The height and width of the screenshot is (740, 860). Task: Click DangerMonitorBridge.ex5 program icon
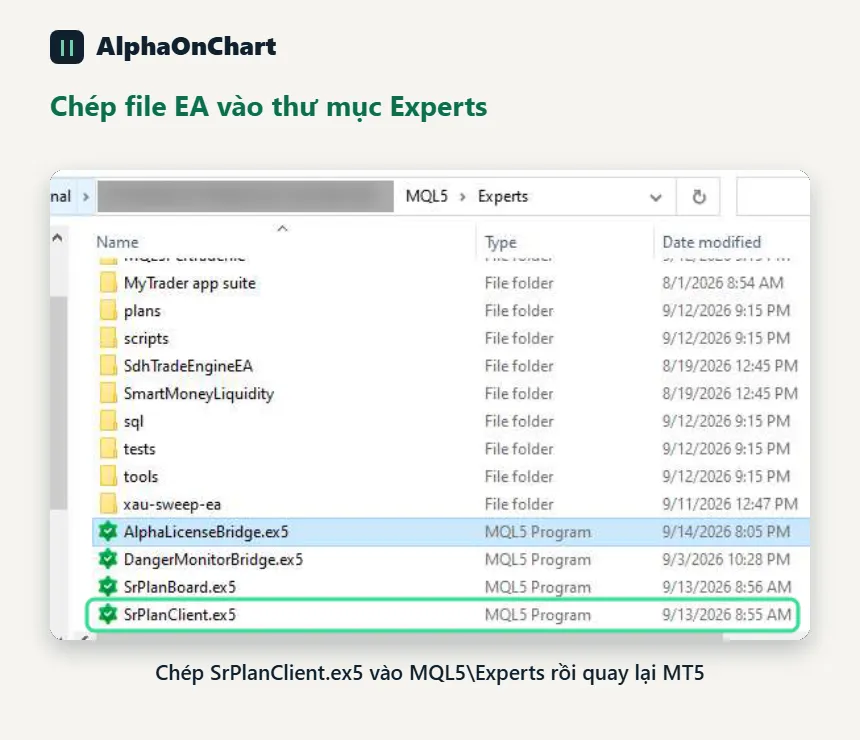click(x=108, y=560)
